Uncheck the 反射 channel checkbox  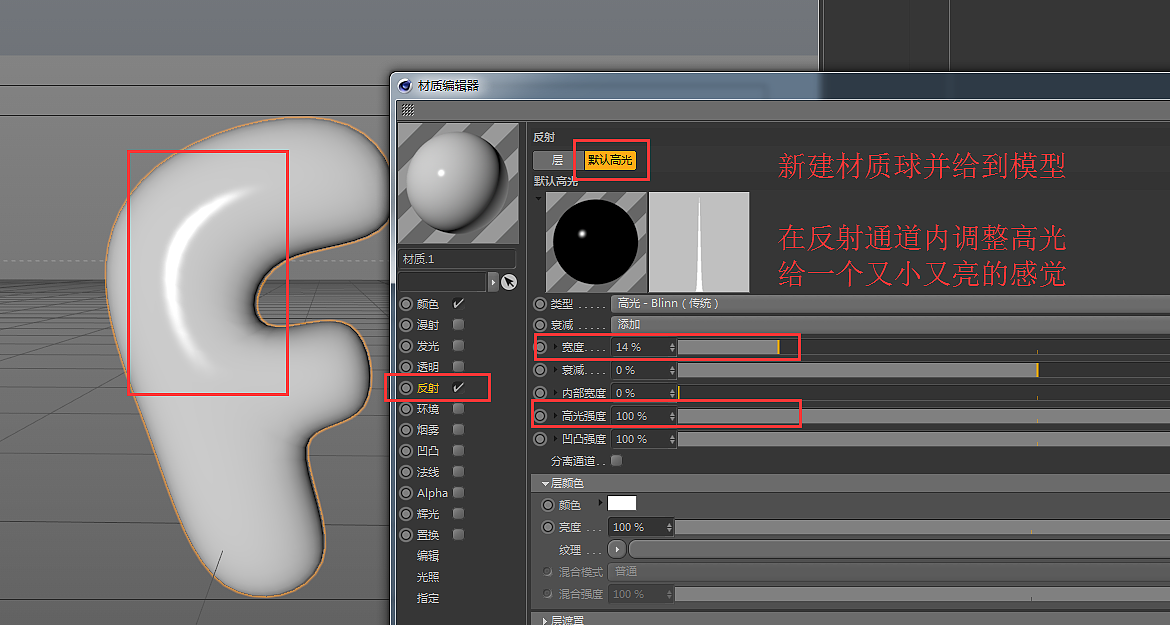[x=458, y=387]
